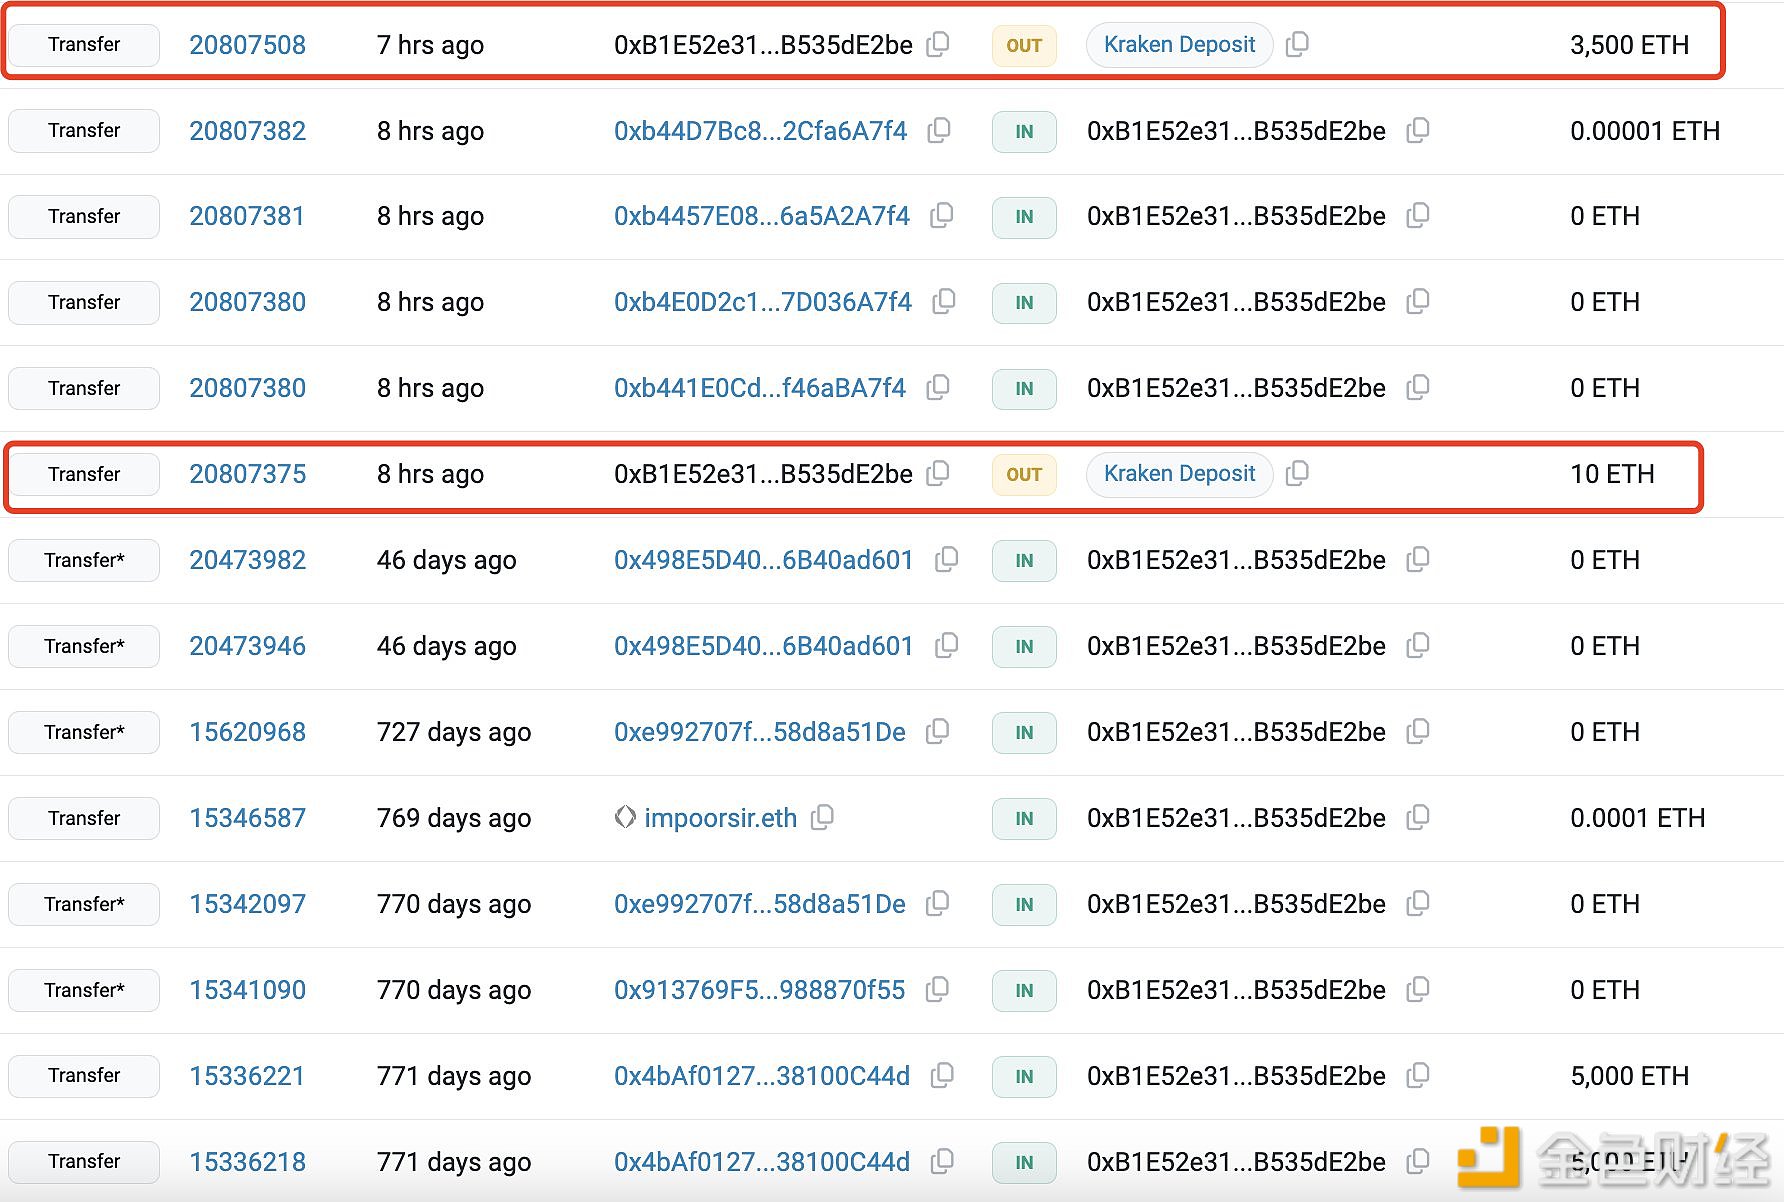1784x1202 pixels.
Task: Open Kraken Deposit in 3,500 ETH row
Action: tap(1179, 45)
